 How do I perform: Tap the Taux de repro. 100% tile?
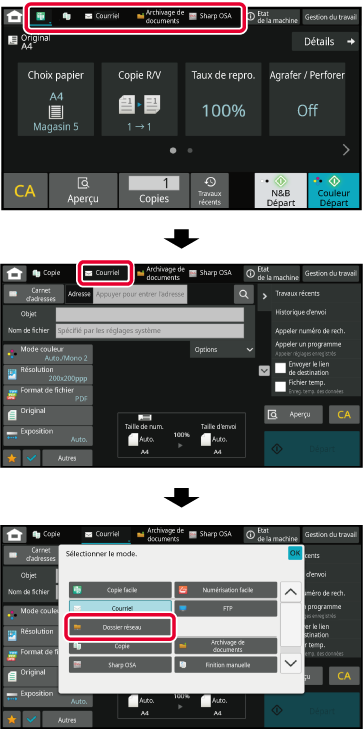point(224,99)
